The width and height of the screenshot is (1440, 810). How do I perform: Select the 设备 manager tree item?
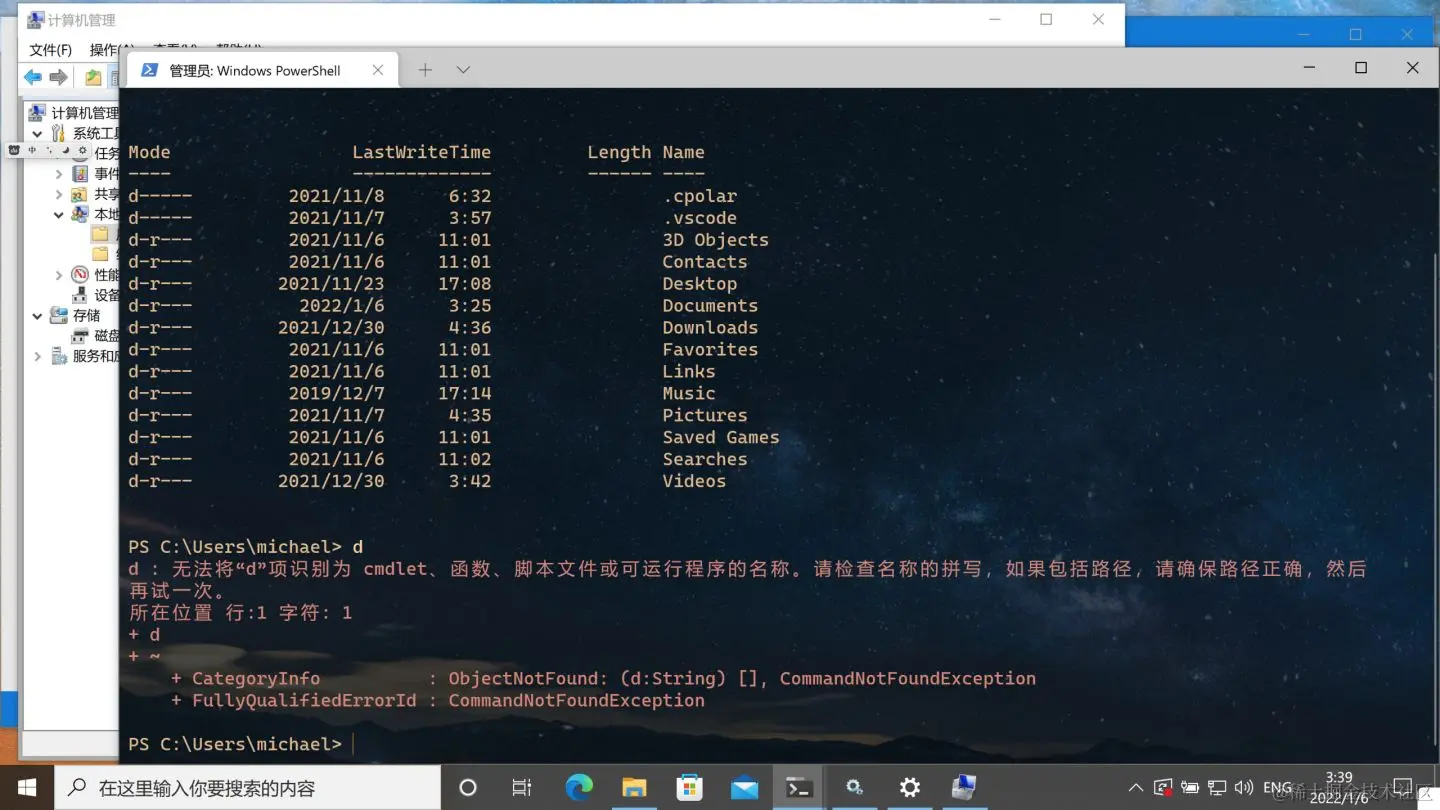click(96, 295)
